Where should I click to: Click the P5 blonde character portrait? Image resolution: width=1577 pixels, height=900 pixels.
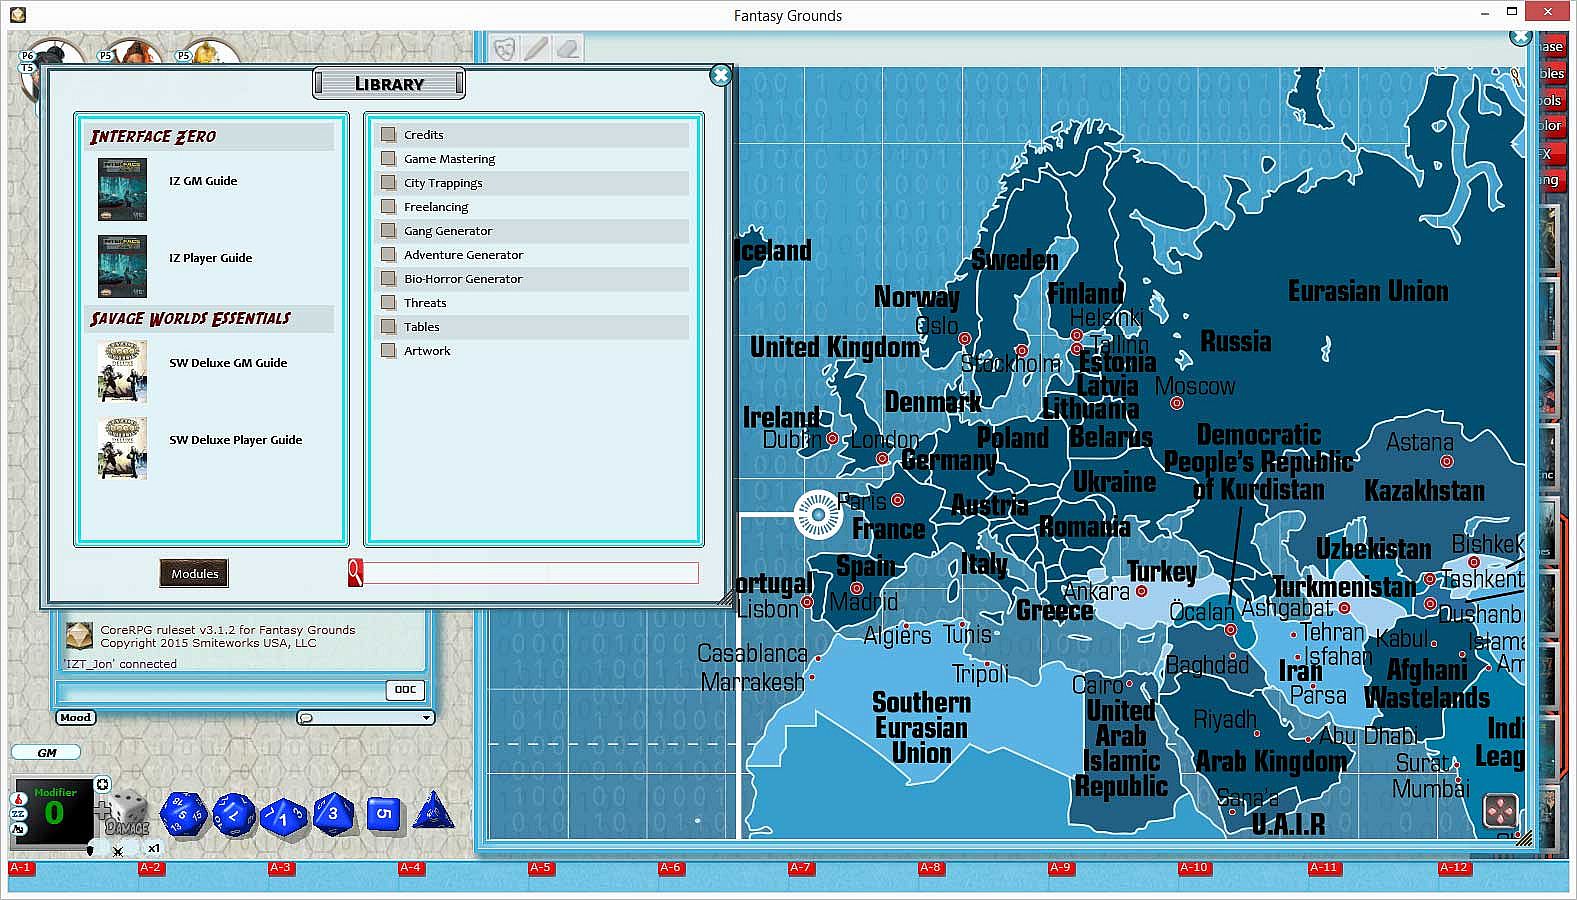click(208, 52)
